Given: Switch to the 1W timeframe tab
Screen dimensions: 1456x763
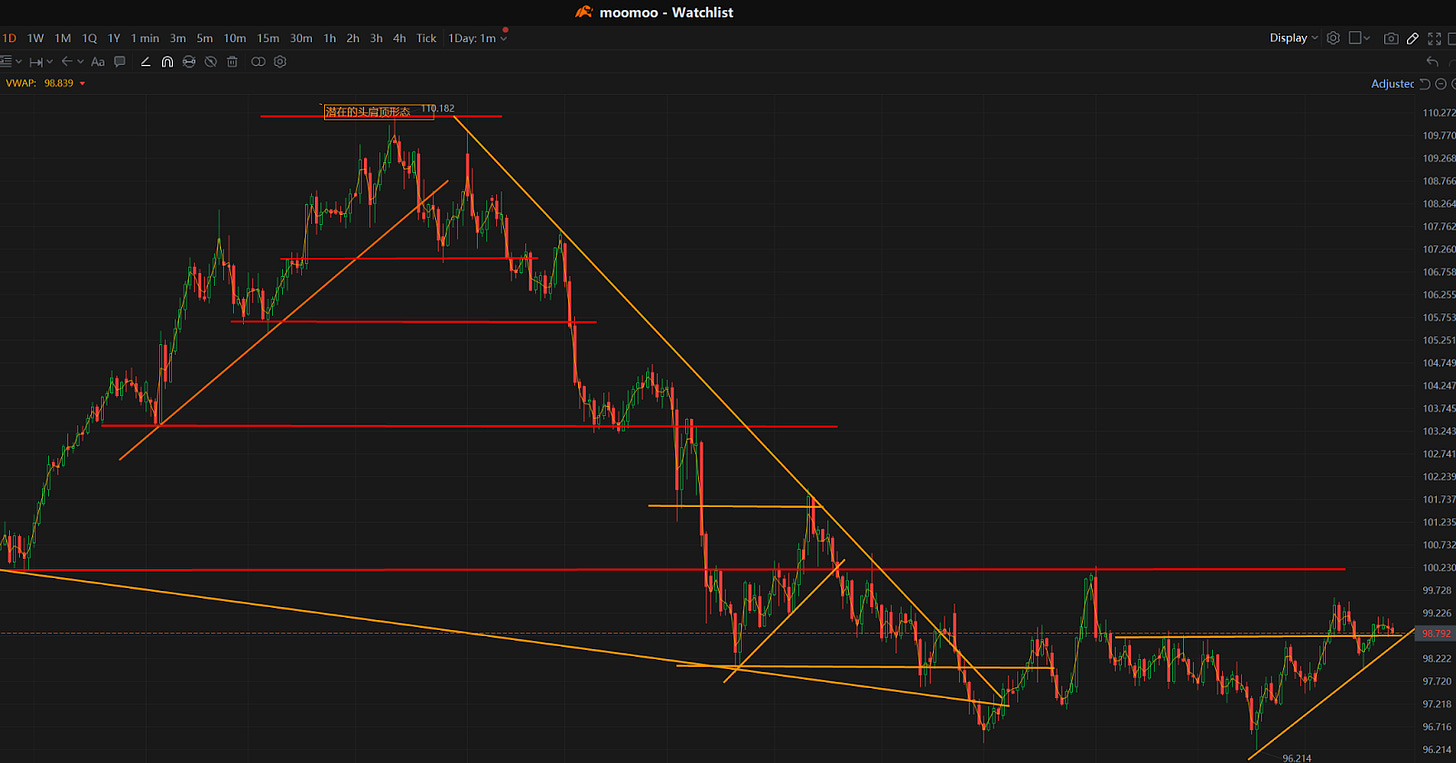Looking at the screenshot, I should point(35,38).
